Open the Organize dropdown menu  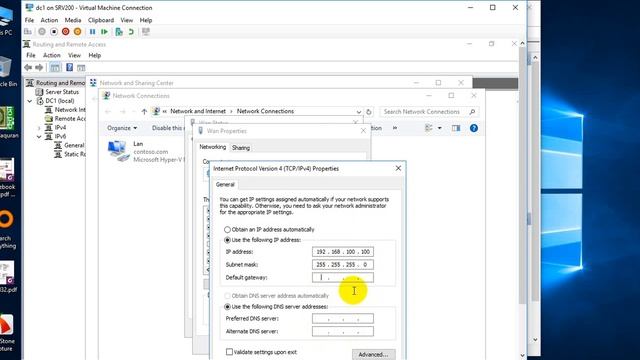(x=122, y=128)
